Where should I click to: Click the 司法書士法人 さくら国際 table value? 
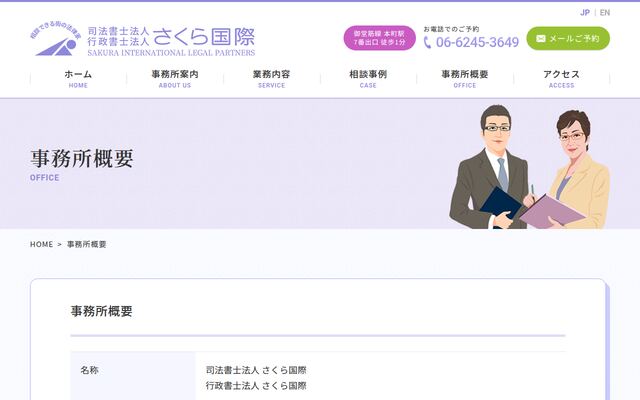tap(256, 370)
